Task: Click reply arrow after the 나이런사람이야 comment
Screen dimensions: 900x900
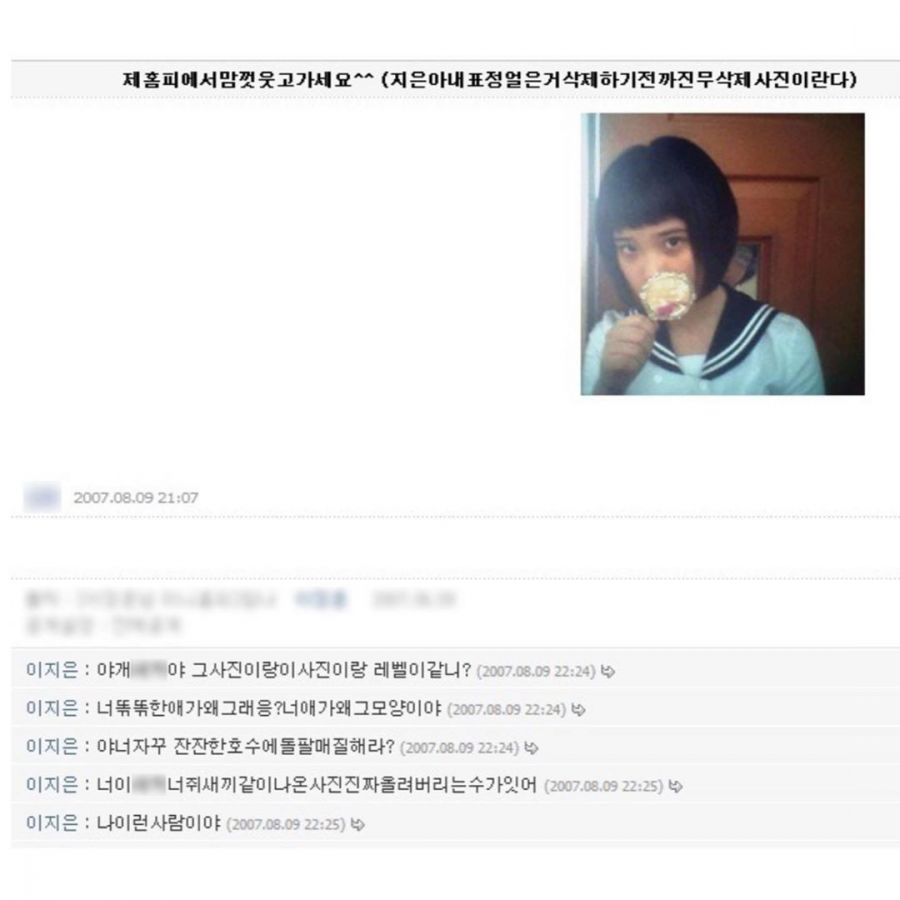Action: (358, 824)
